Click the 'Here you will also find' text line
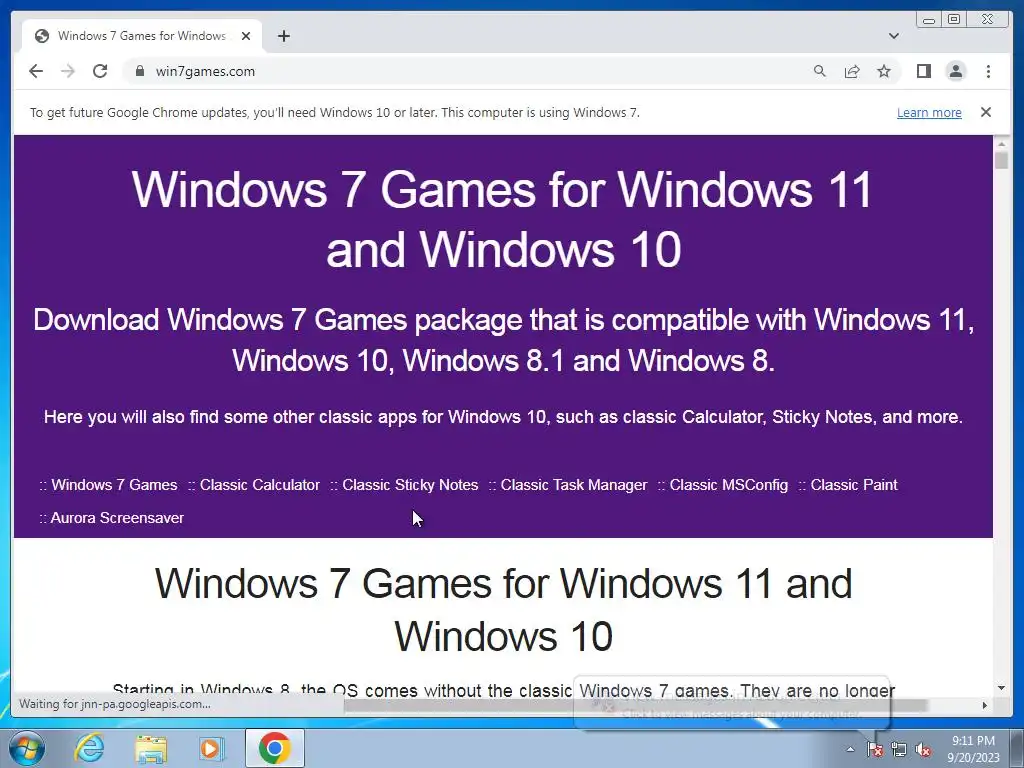Viewport: 1024px width, 768px height. pos(503,417)
